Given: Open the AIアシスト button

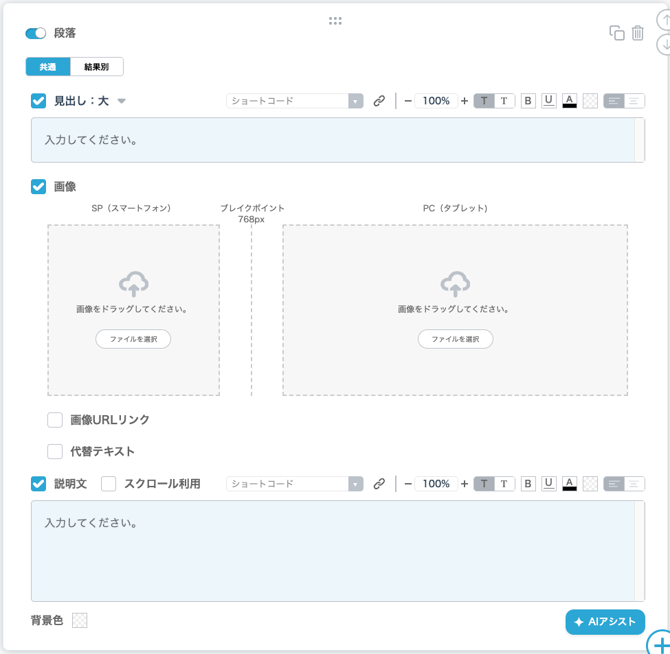Looking at the screenshot, I should click(605, 622).
